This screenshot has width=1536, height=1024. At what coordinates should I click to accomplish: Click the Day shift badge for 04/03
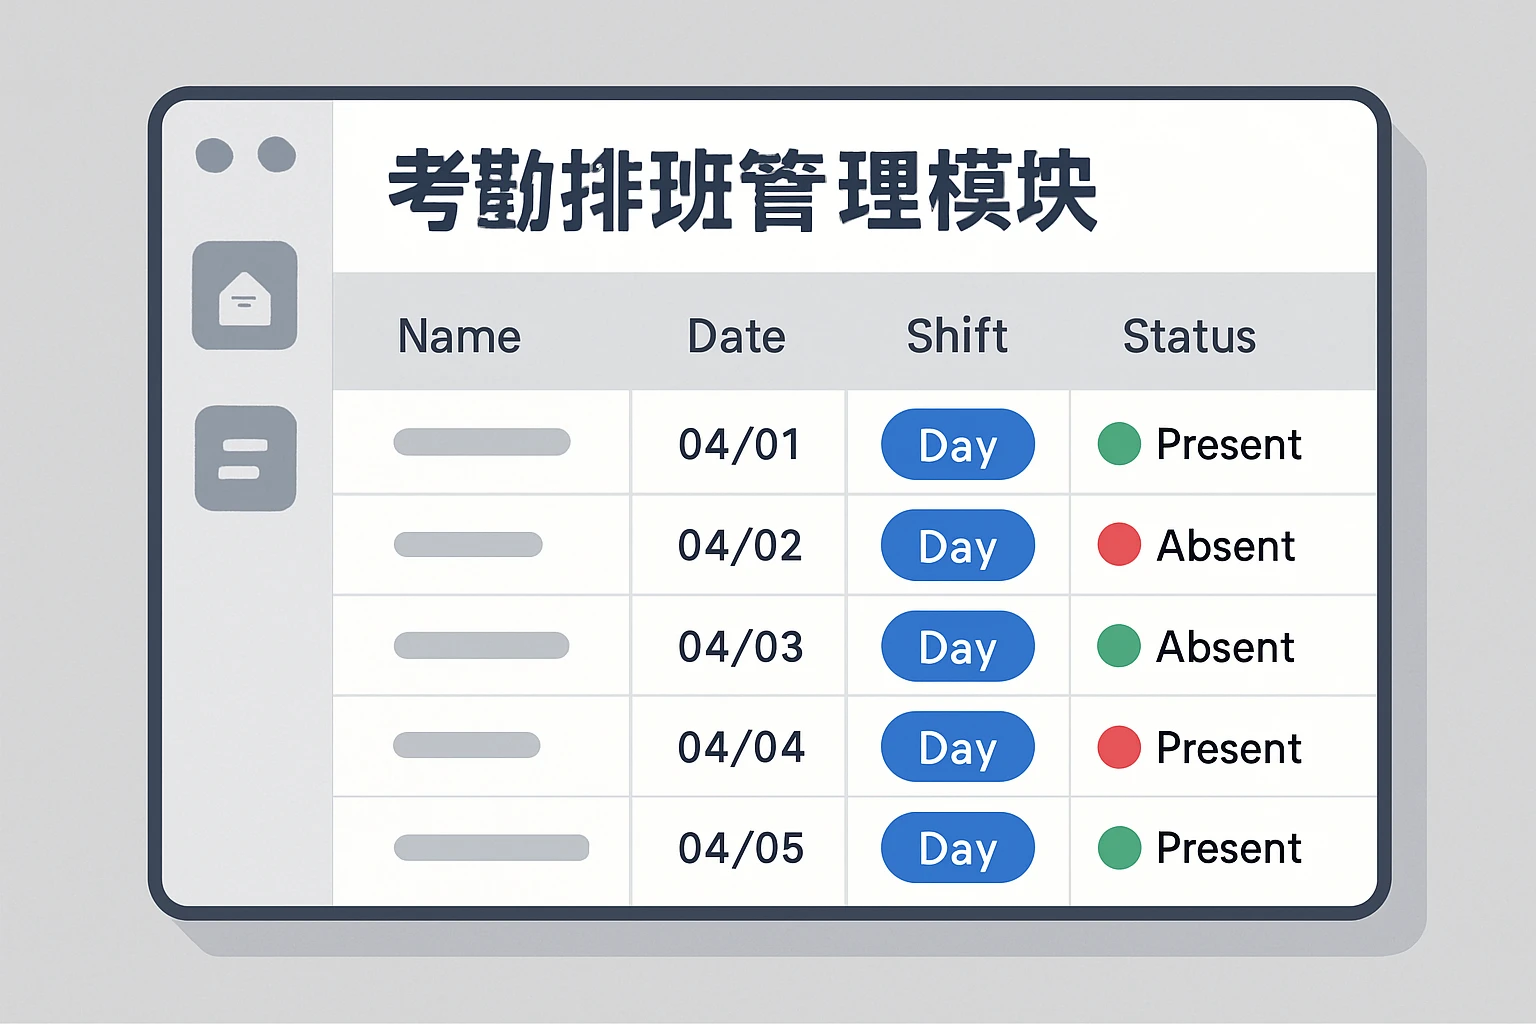click(x=957, y=646)
